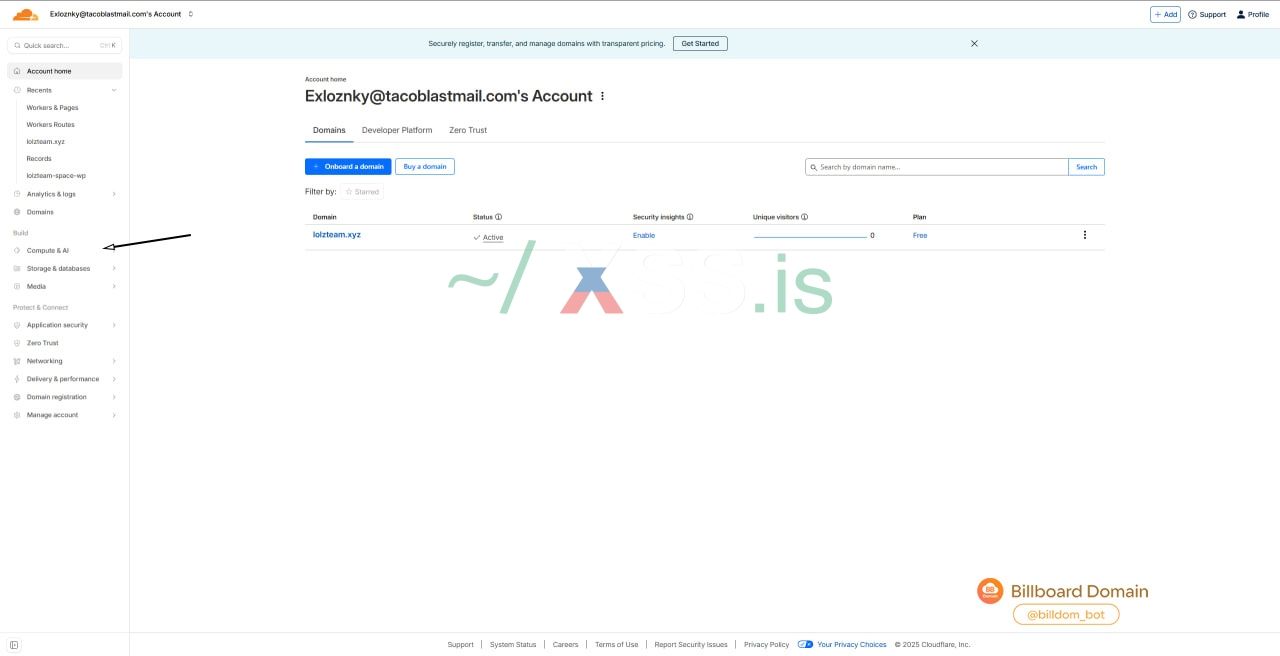This screenshot has height=656, width=1280.
Task: Click the Networking icon
Action: pos(17,361)
